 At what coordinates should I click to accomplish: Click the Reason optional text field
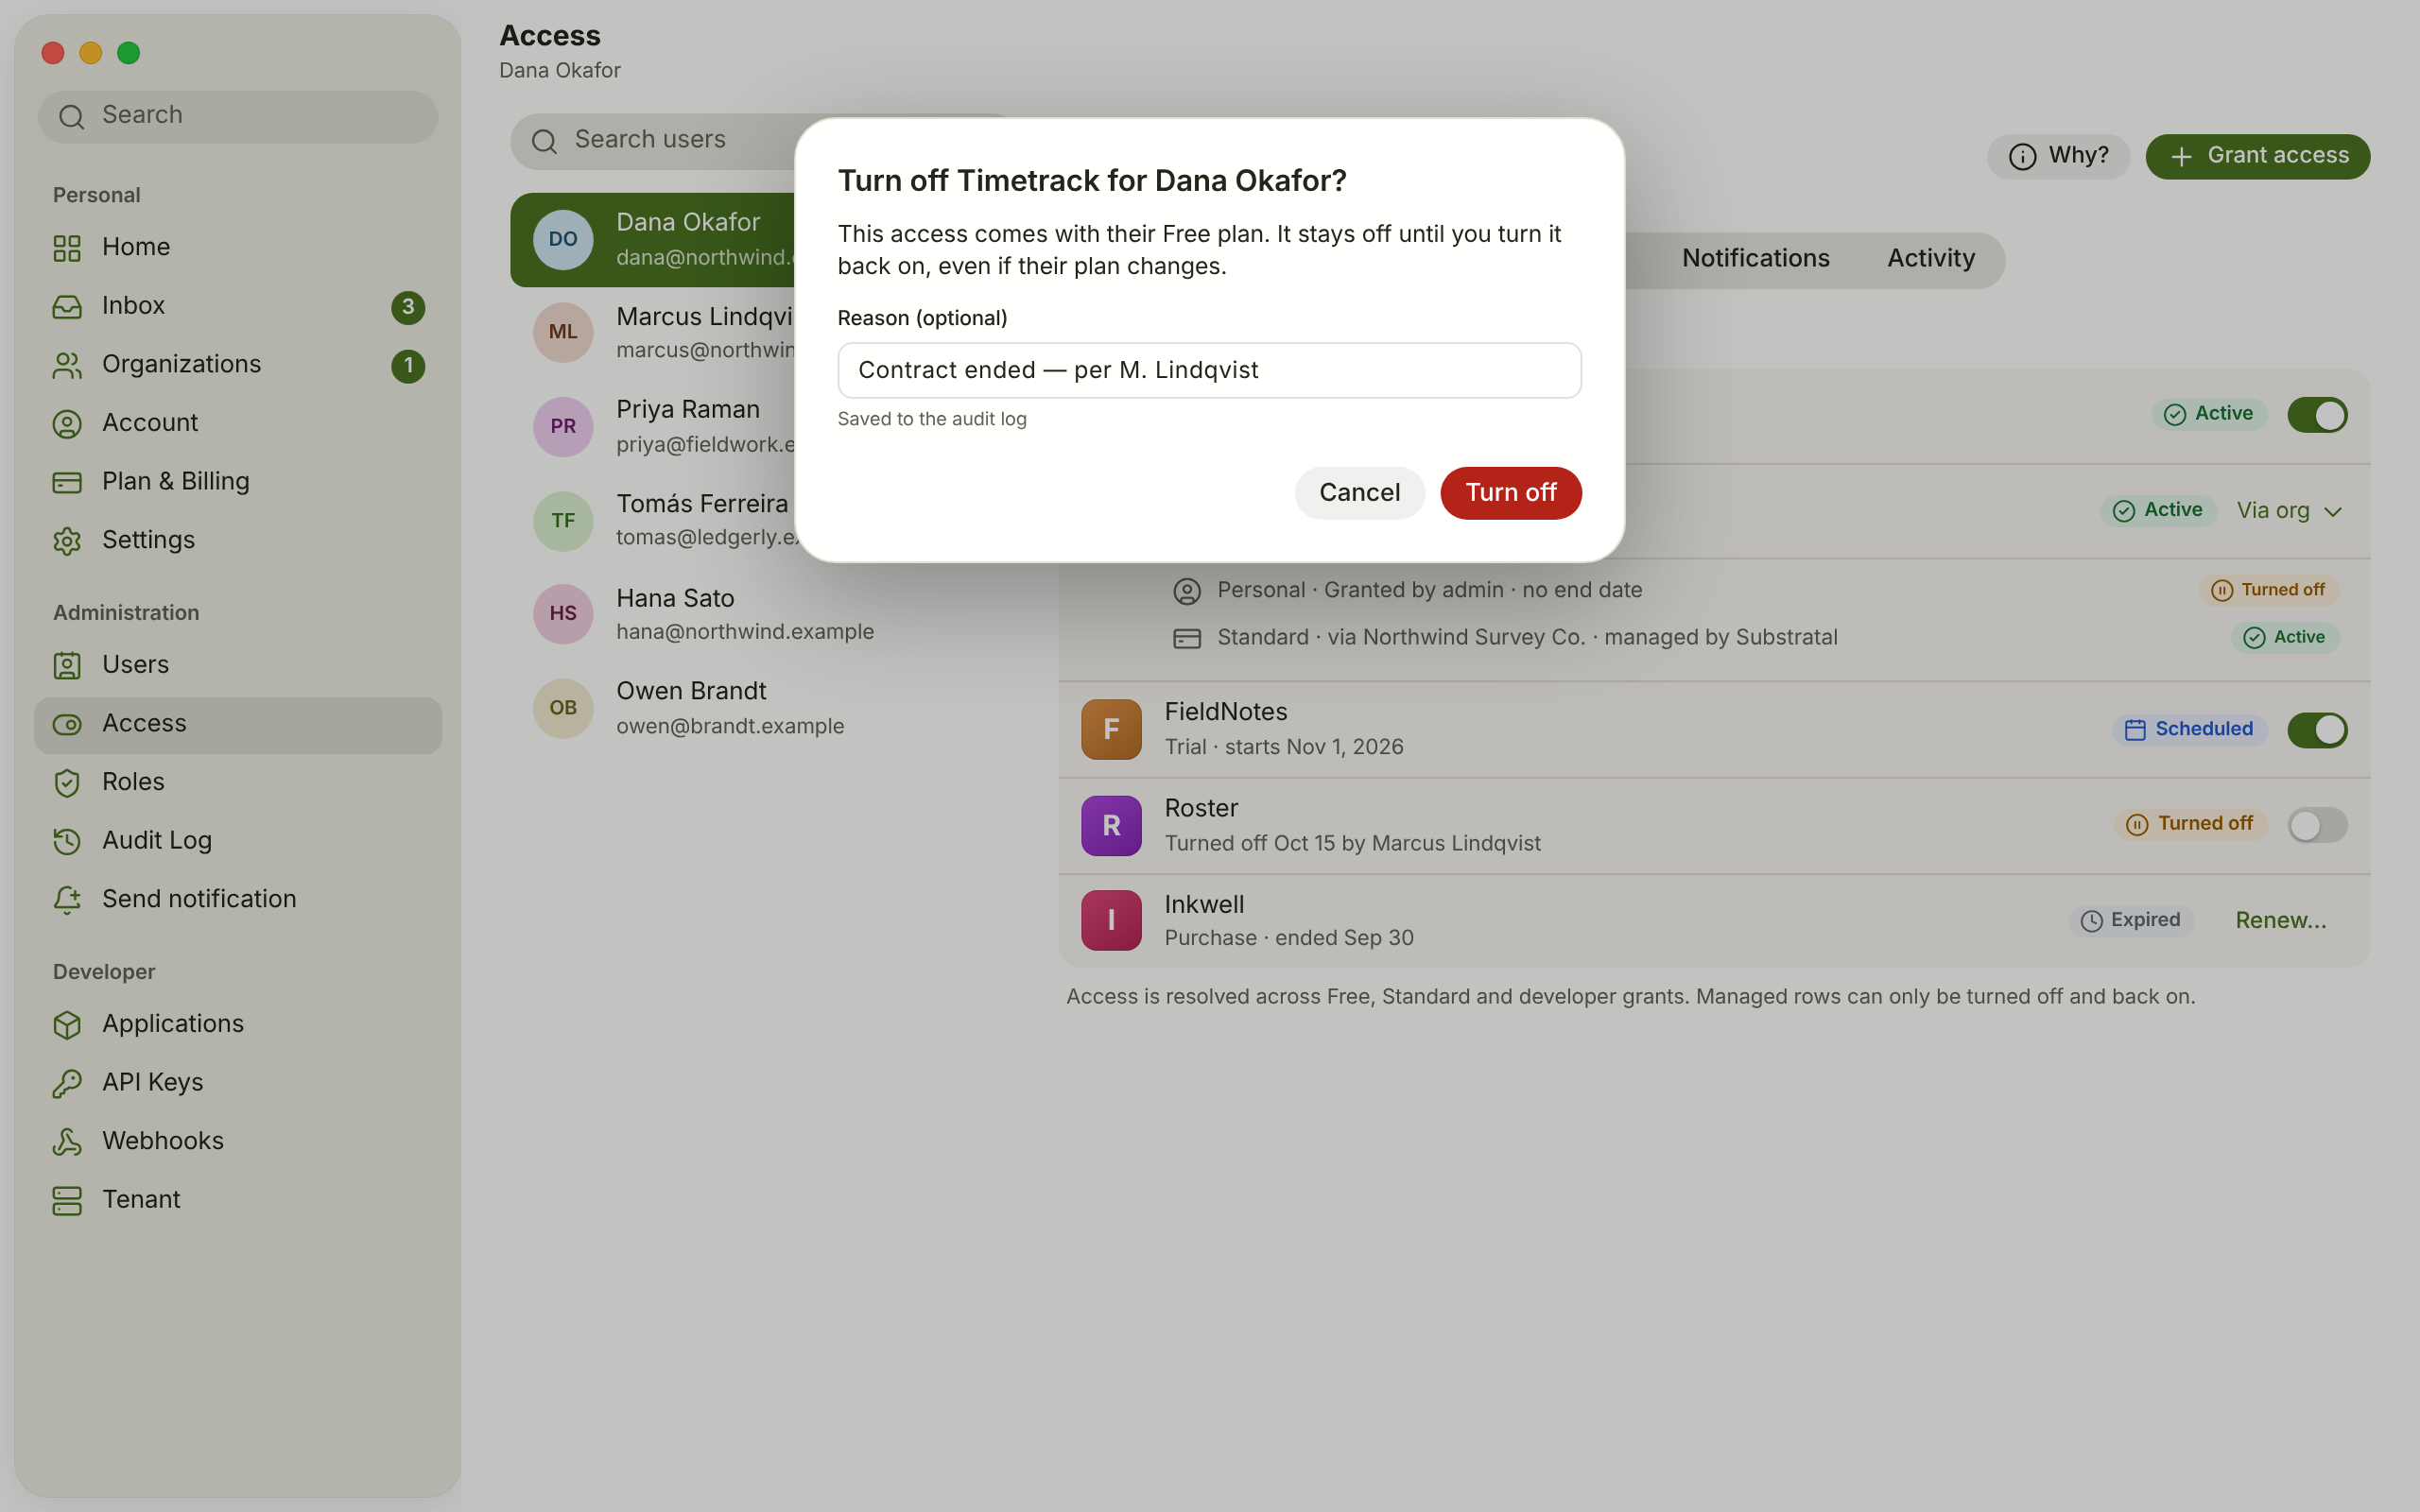point(1209,371)
